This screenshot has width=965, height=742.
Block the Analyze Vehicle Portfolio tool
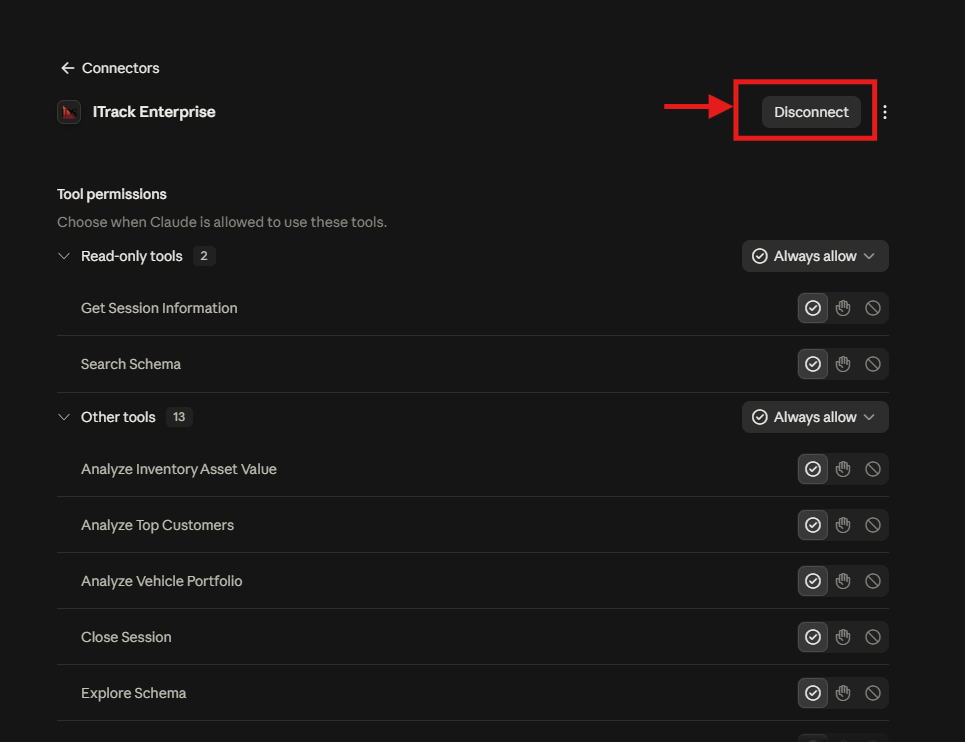pos(873,581)
